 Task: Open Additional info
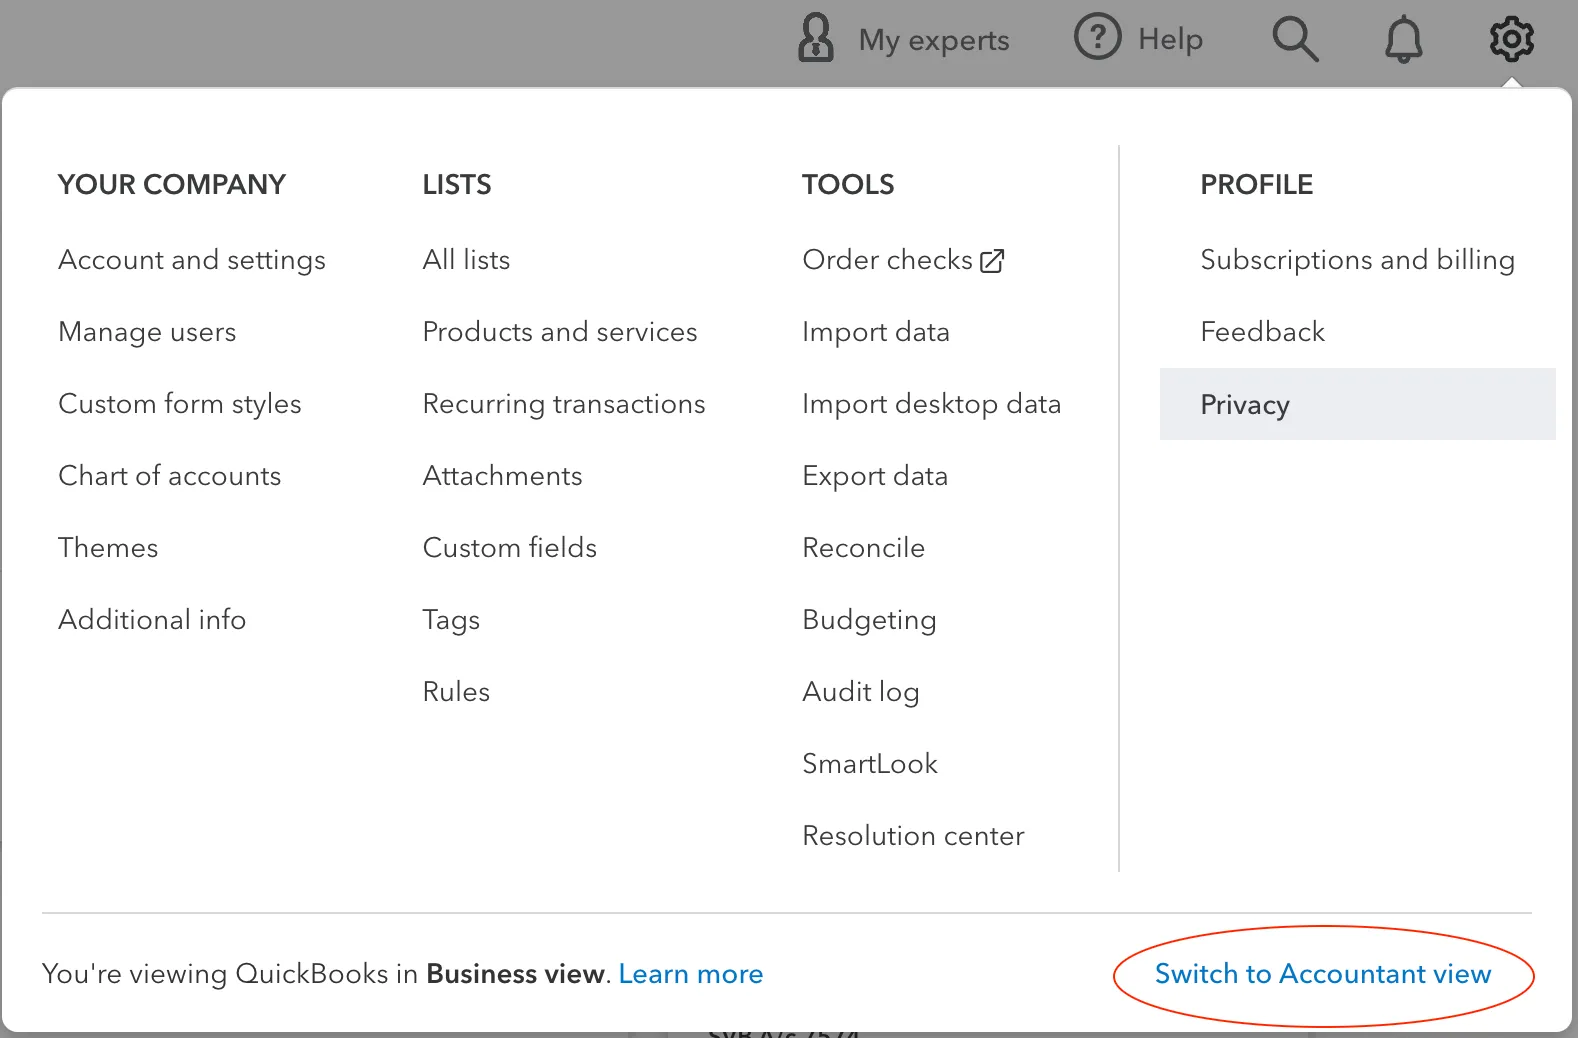pos(152,620)
